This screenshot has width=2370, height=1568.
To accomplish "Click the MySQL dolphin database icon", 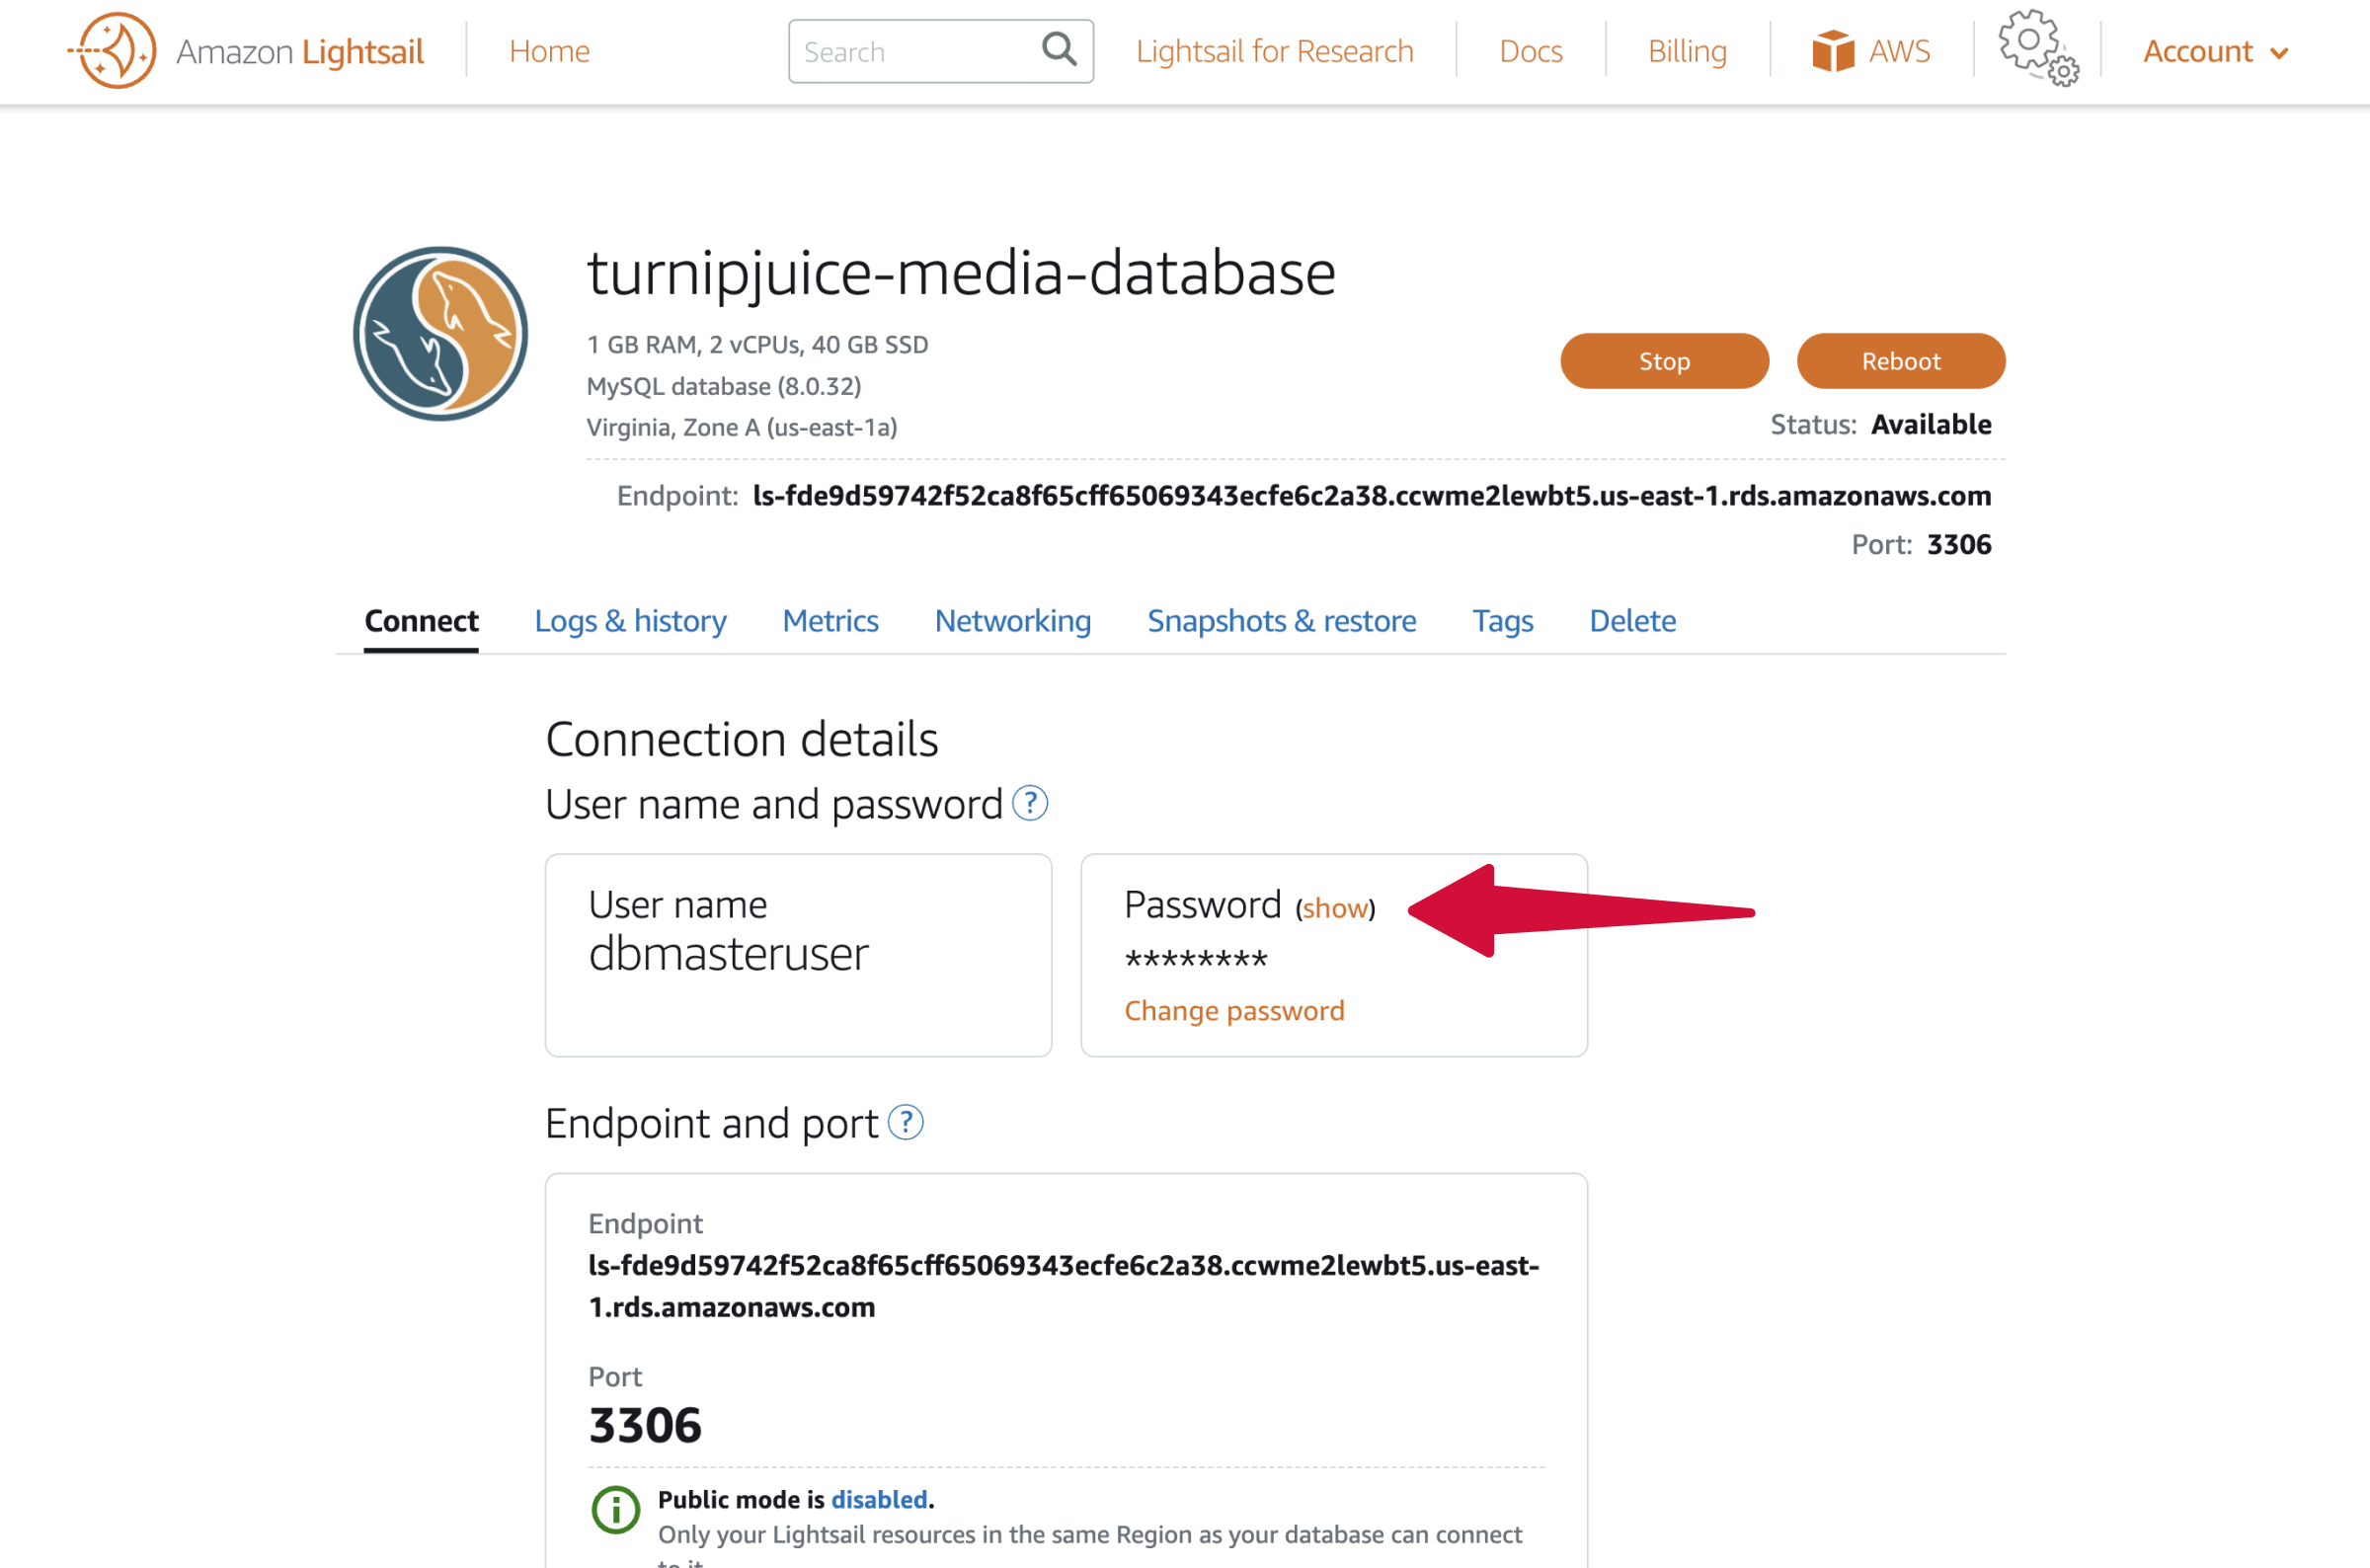I will pyautogui.click(x=441, y=334).
